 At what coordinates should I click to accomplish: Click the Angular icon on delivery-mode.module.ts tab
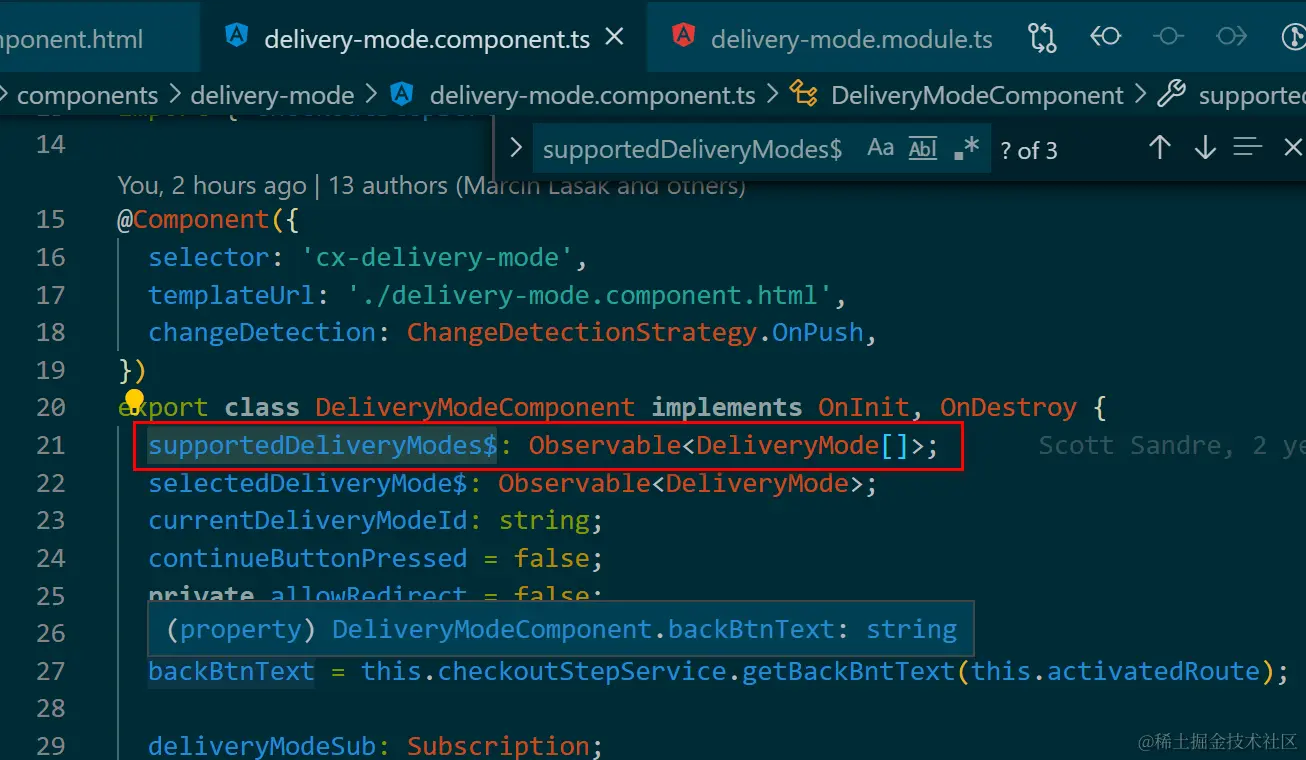pos(684,38)
